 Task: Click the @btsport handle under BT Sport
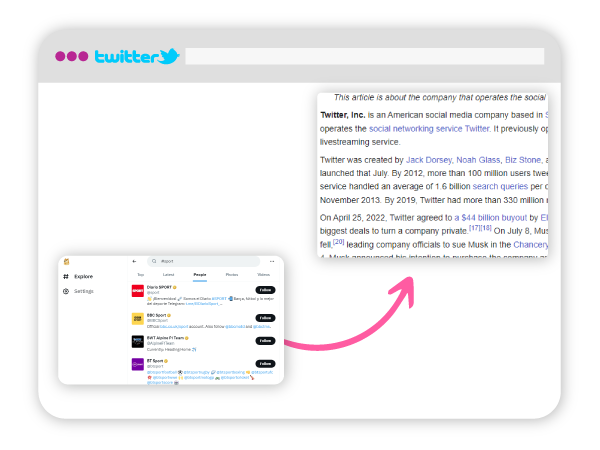pos(155,366)
